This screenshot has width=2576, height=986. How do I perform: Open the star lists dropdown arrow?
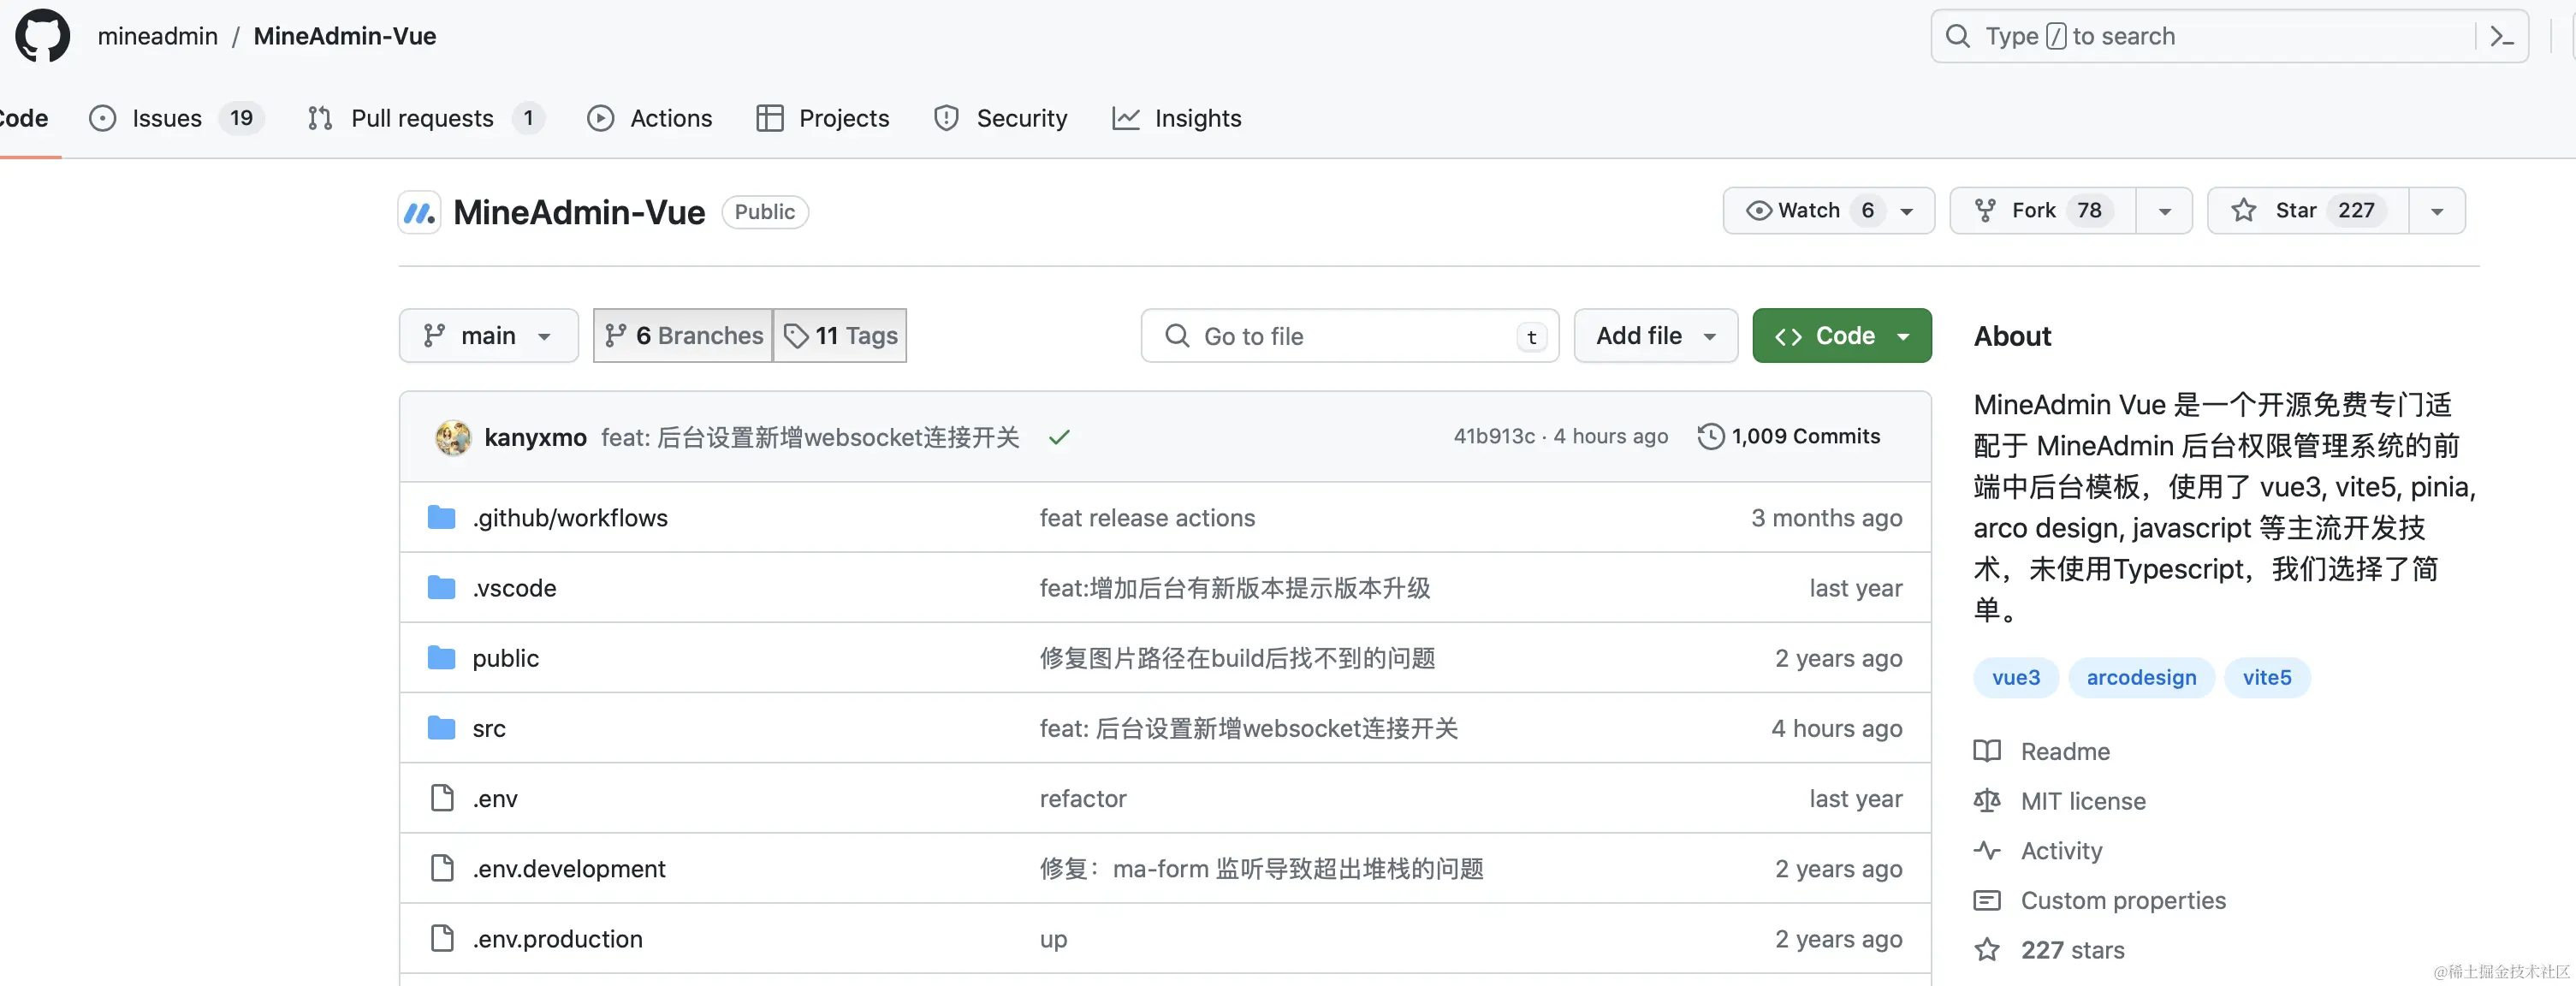pyautogui.click(x=2436, y=211)
